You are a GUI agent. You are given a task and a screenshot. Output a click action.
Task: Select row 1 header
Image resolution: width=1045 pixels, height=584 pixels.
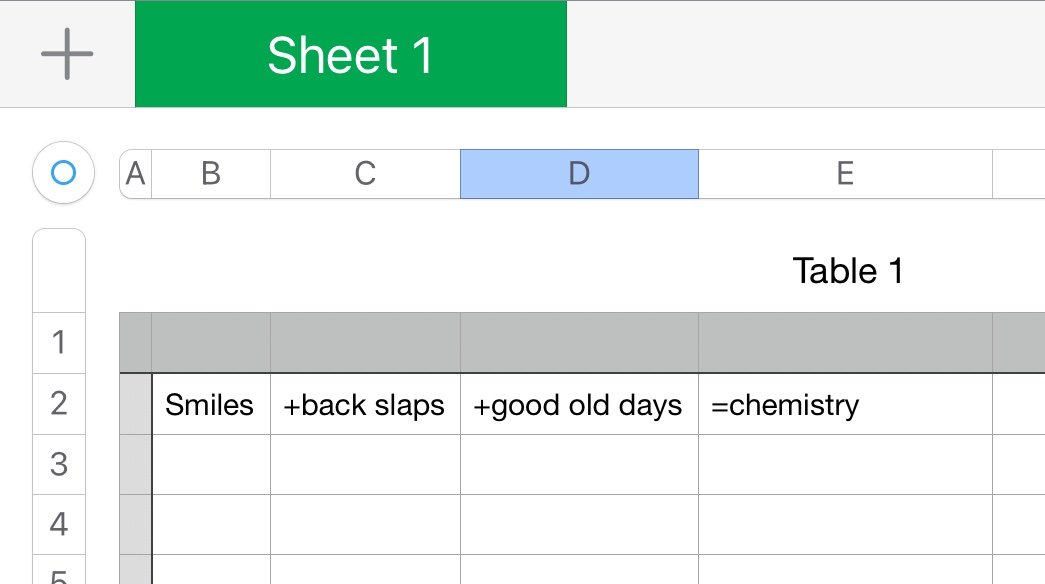[x=59, y=342]
